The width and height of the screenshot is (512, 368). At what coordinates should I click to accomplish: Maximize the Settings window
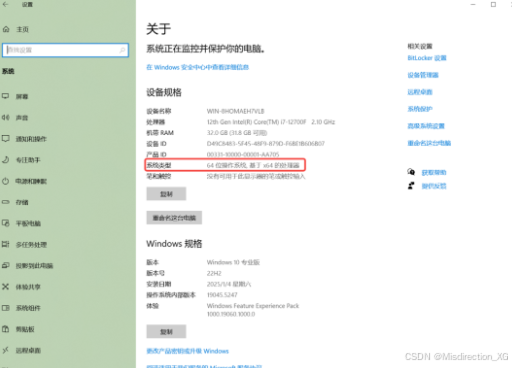pyautogui.click(x=493, y=4)
